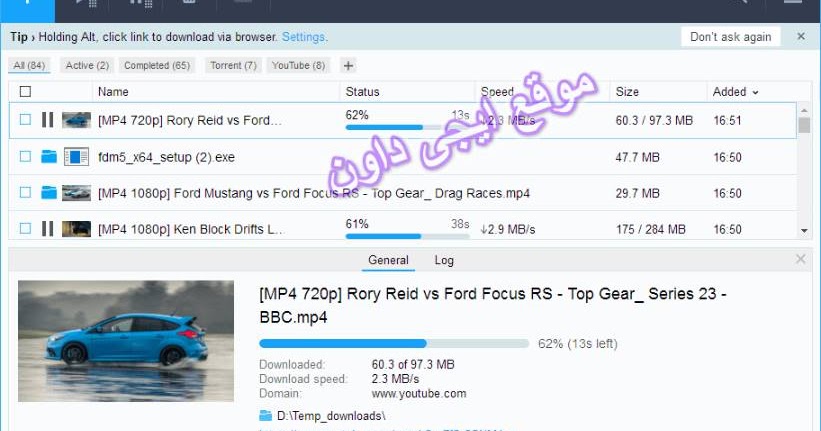This screenshot has height=431, width=821.
Task: Filter by Completed (65) downloads
Action: [x=157, y=65]
